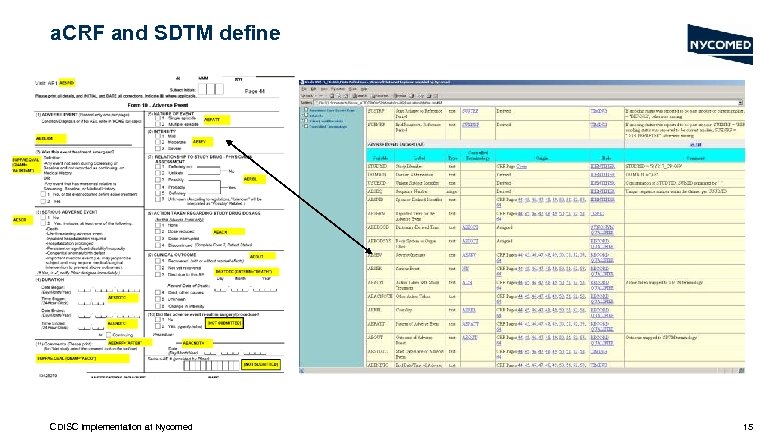Open the codelist link in AEREL row
This screenshot has height=439, width=780.
(469, 310)
